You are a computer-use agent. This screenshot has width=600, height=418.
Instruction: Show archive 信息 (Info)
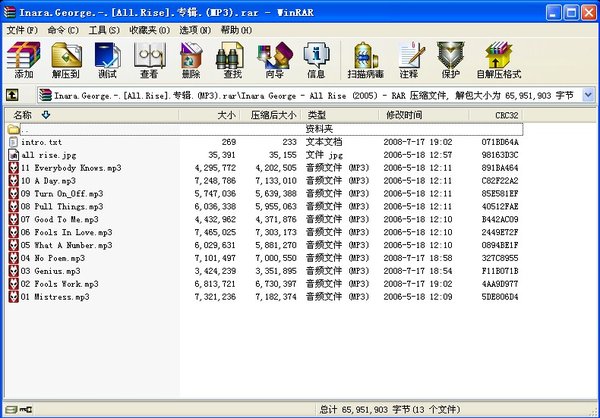(316, 59)
